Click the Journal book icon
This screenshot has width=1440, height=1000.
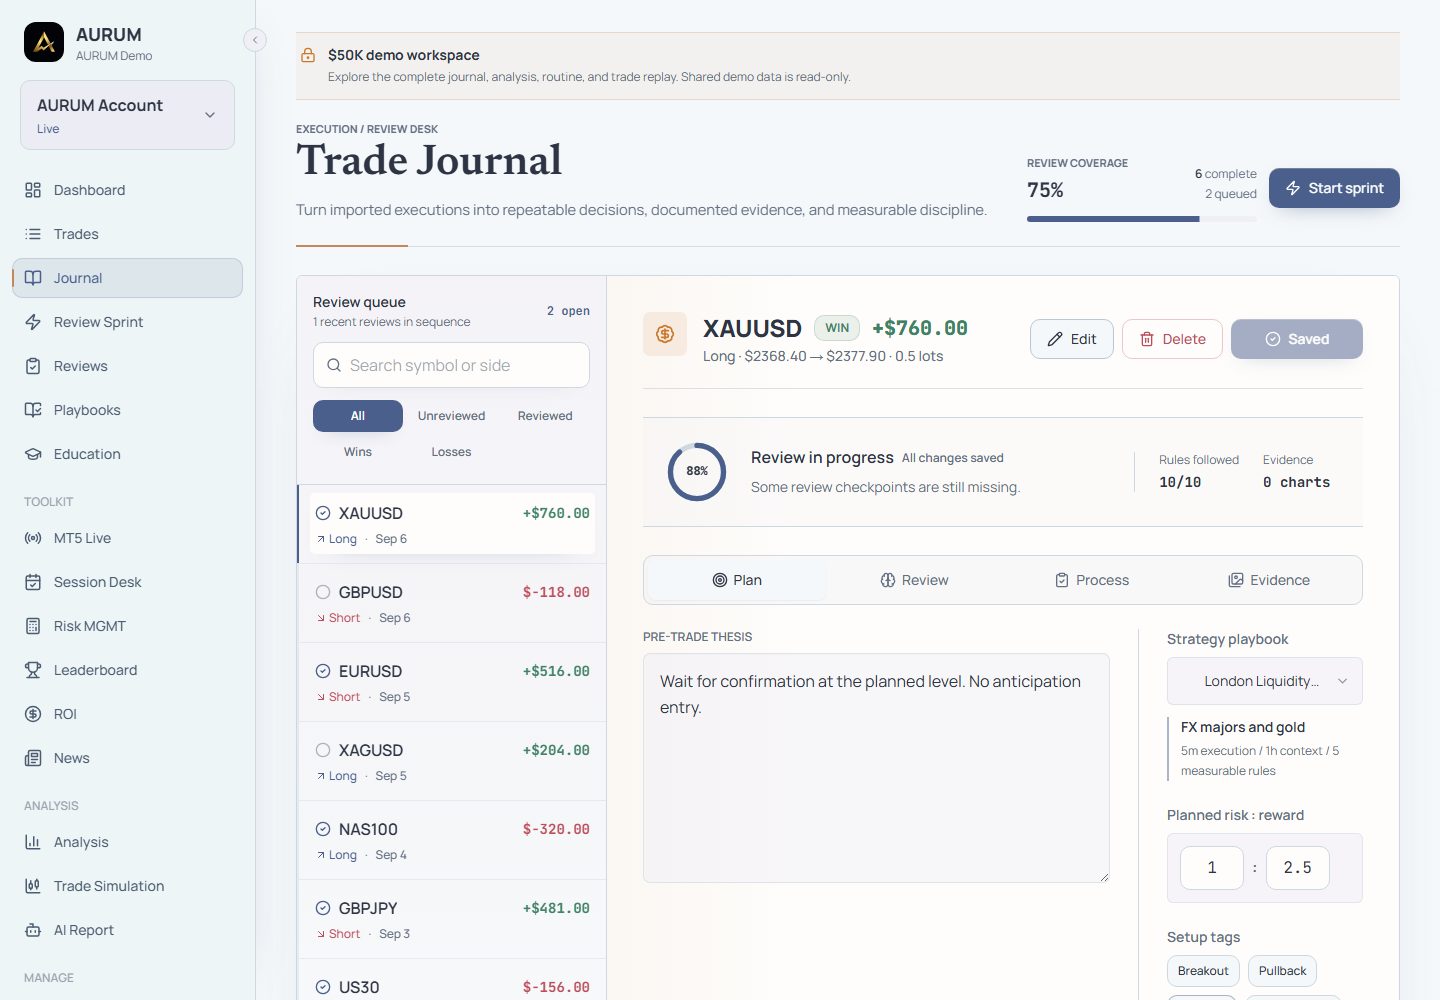click(x=33, y=278)
